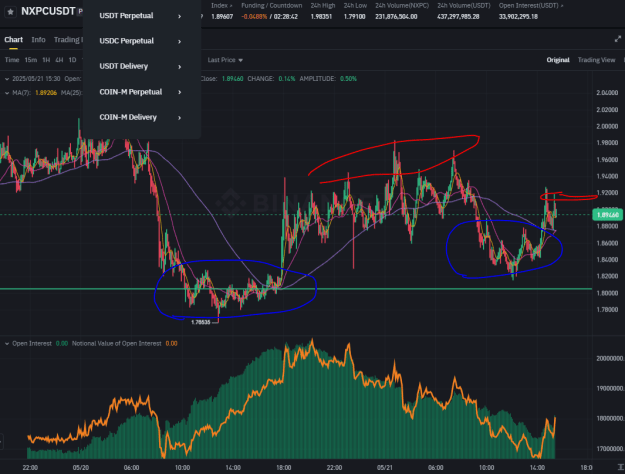The image size is (625, 474).
Task: Collapse the Open Interest indicator legend
Action: click(x=7, y=344)
